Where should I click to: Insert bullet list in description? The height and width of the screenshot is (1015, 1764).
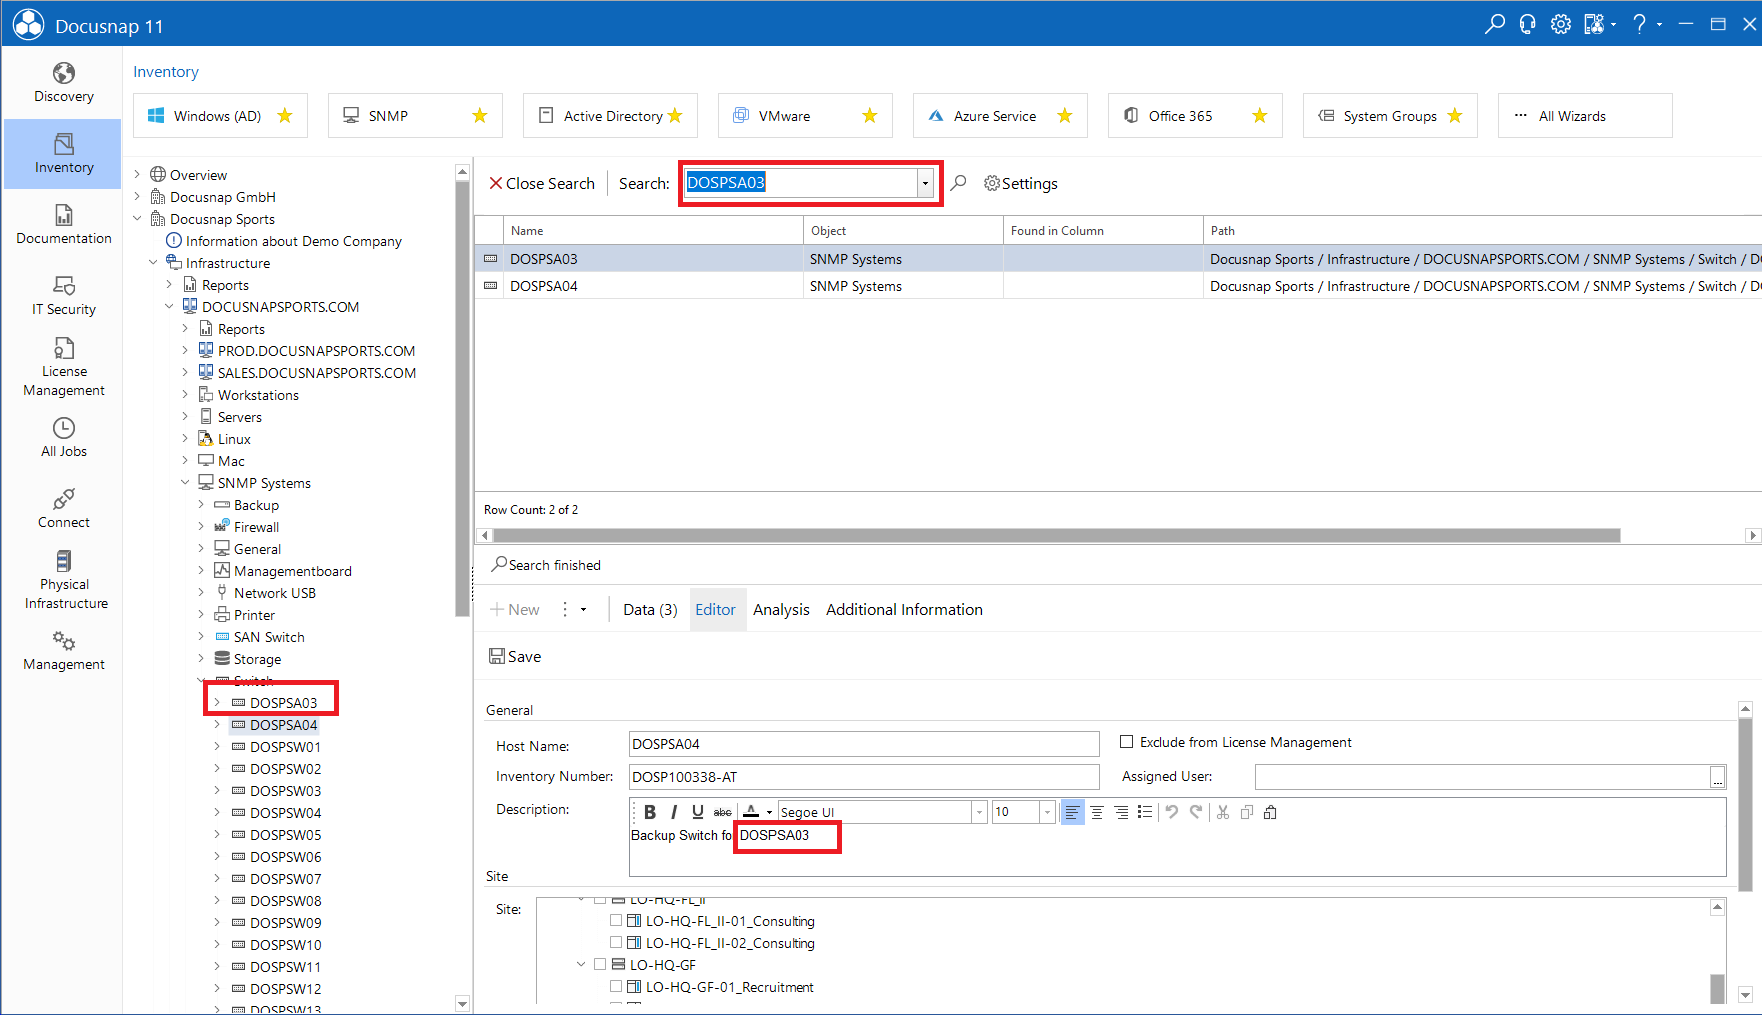click(x=1145, y=812)
